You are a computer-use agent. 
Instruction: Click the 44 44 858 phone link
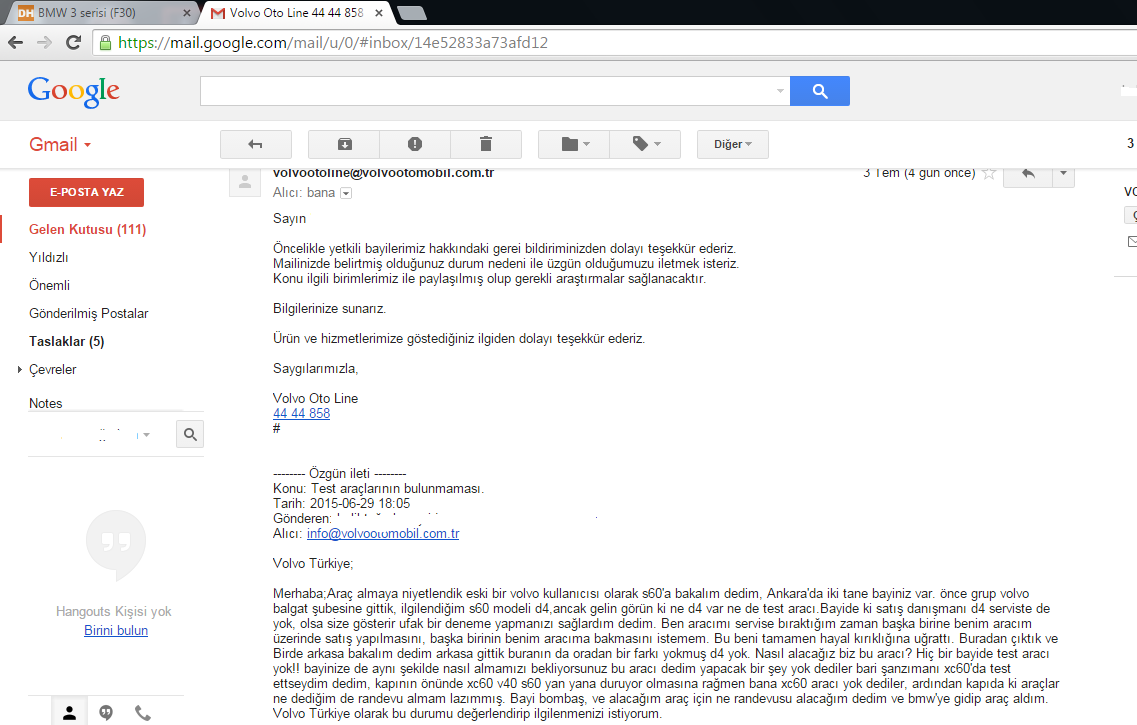[x=301, y=413]
